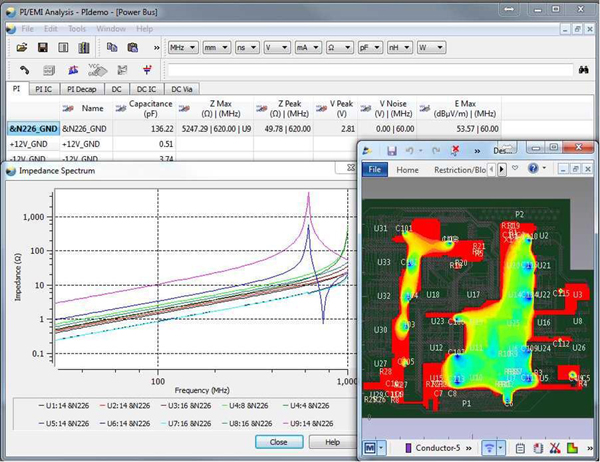Image resolution: width=600 pixels, height=462 pixels.
Task: Click the Help button in Impedance Spectrum
Action: coord(331,441)
